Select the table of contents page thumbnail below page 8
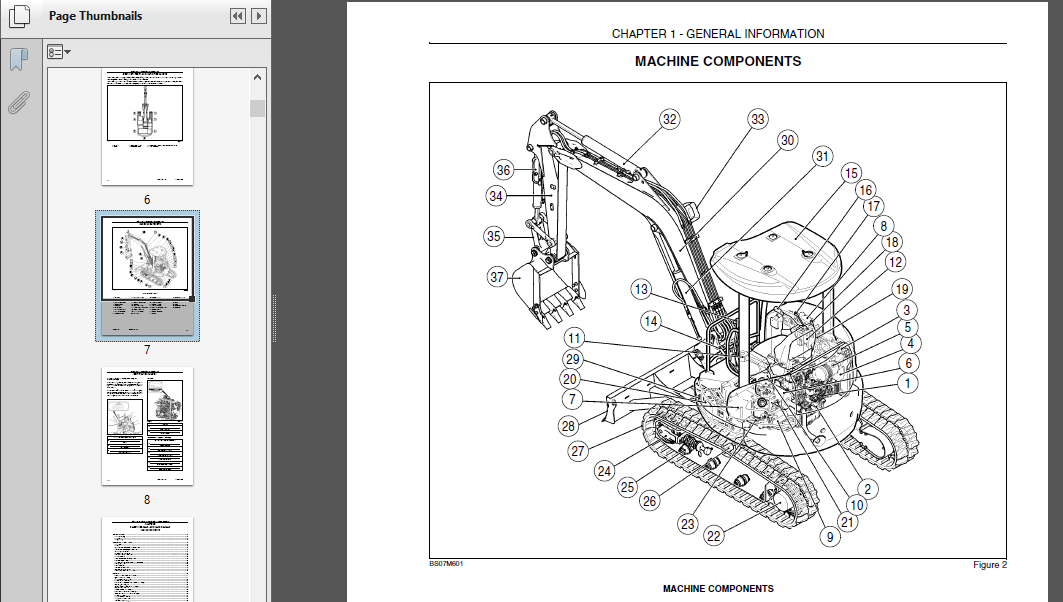The width and height of the screenshot is (1063, 602). [147, 559]
